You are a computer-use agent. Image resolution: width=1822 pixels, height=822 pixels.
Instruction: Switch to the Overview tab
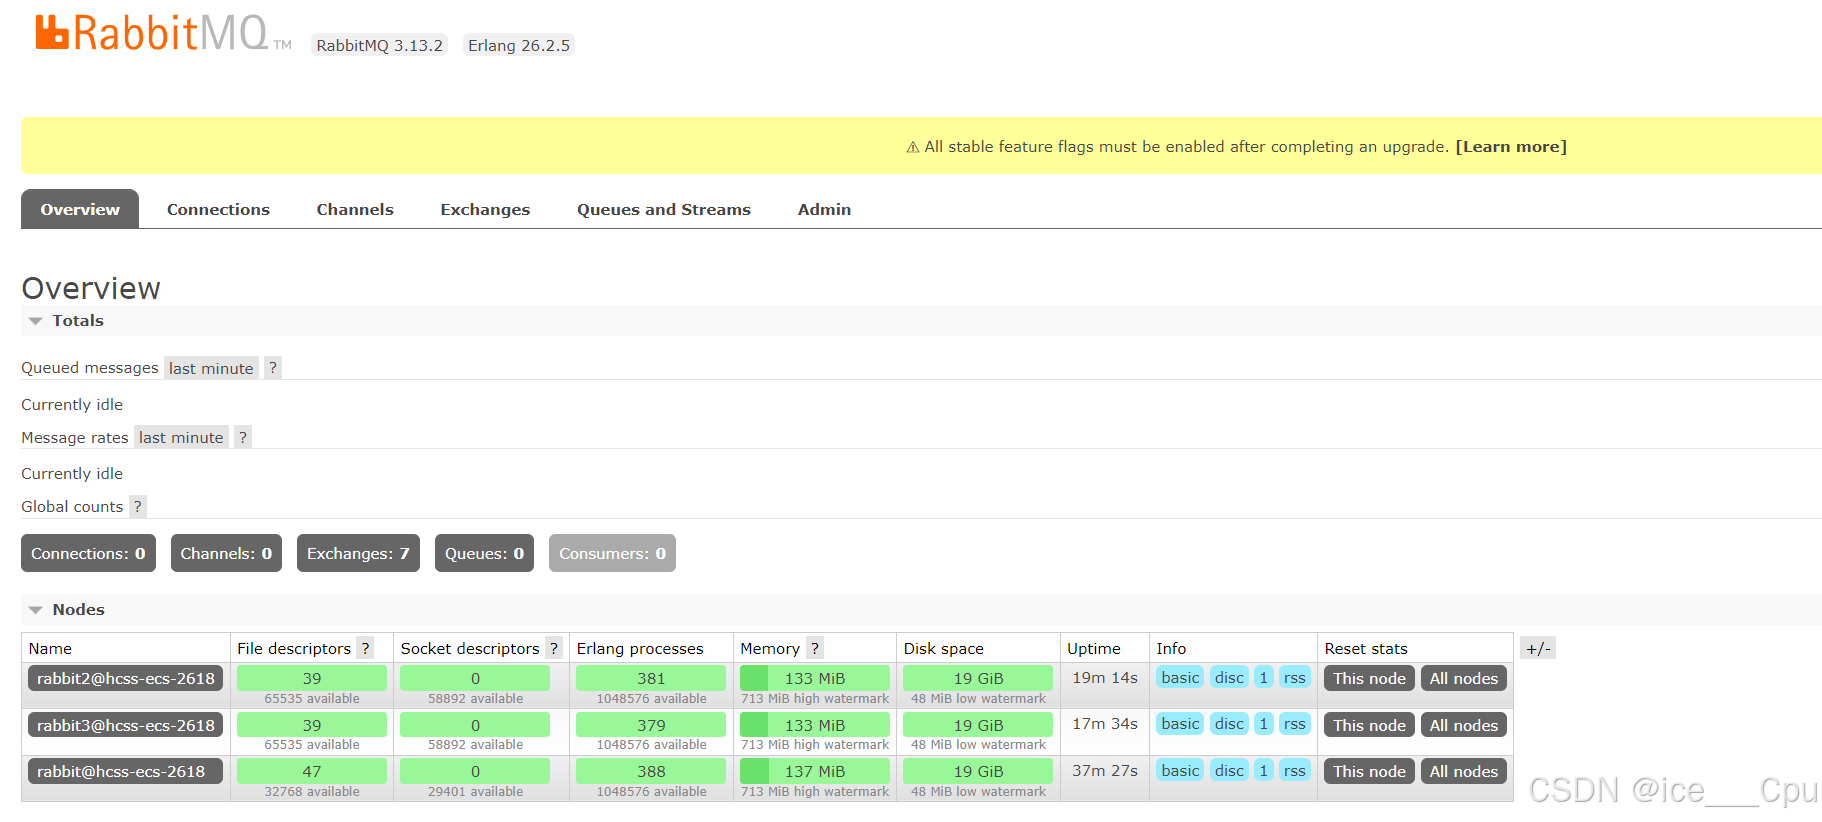(x=80, y=209)
